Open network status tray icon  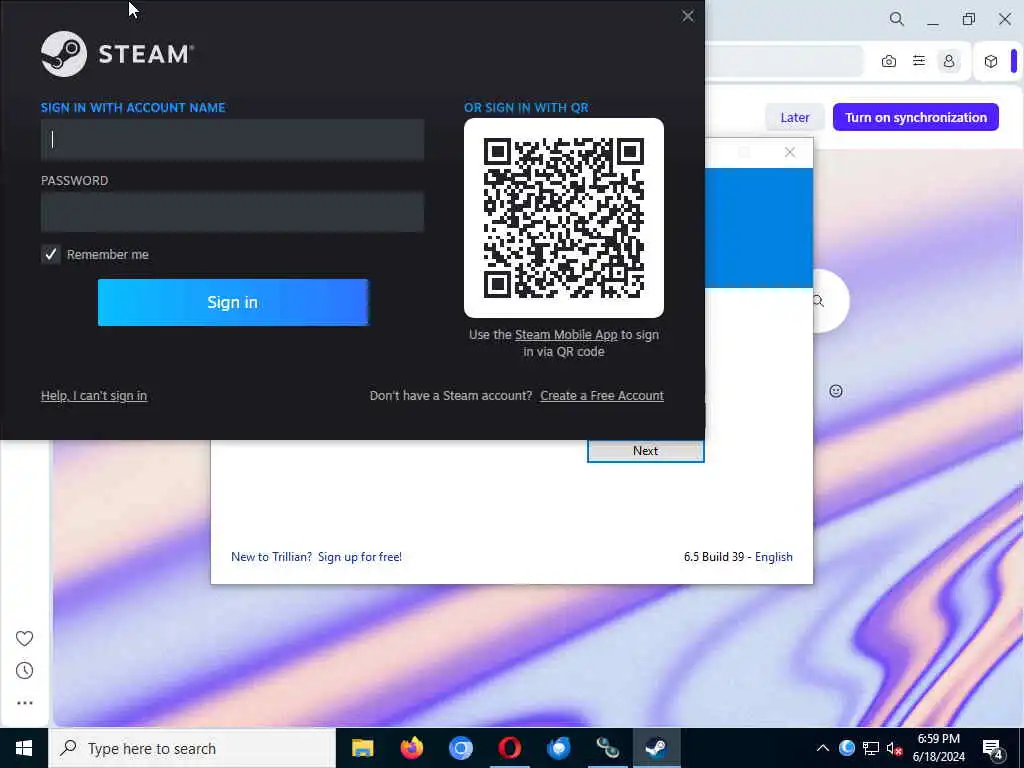pyautogui.click(x=871, y=748)
